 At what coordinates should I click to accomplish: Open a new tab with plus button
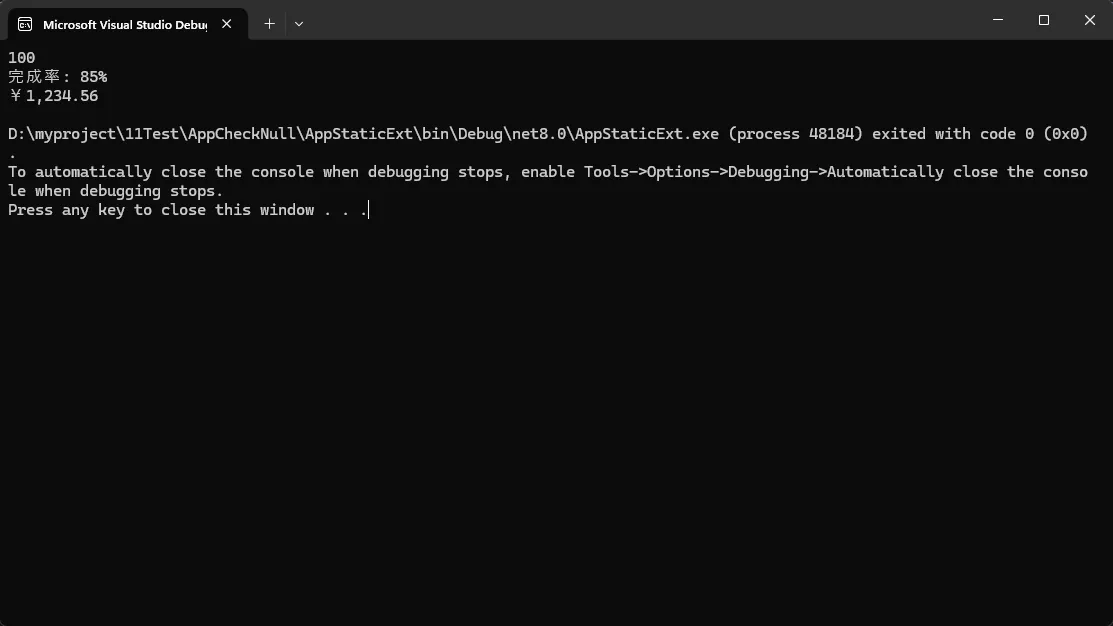click(x=269, y=24)
